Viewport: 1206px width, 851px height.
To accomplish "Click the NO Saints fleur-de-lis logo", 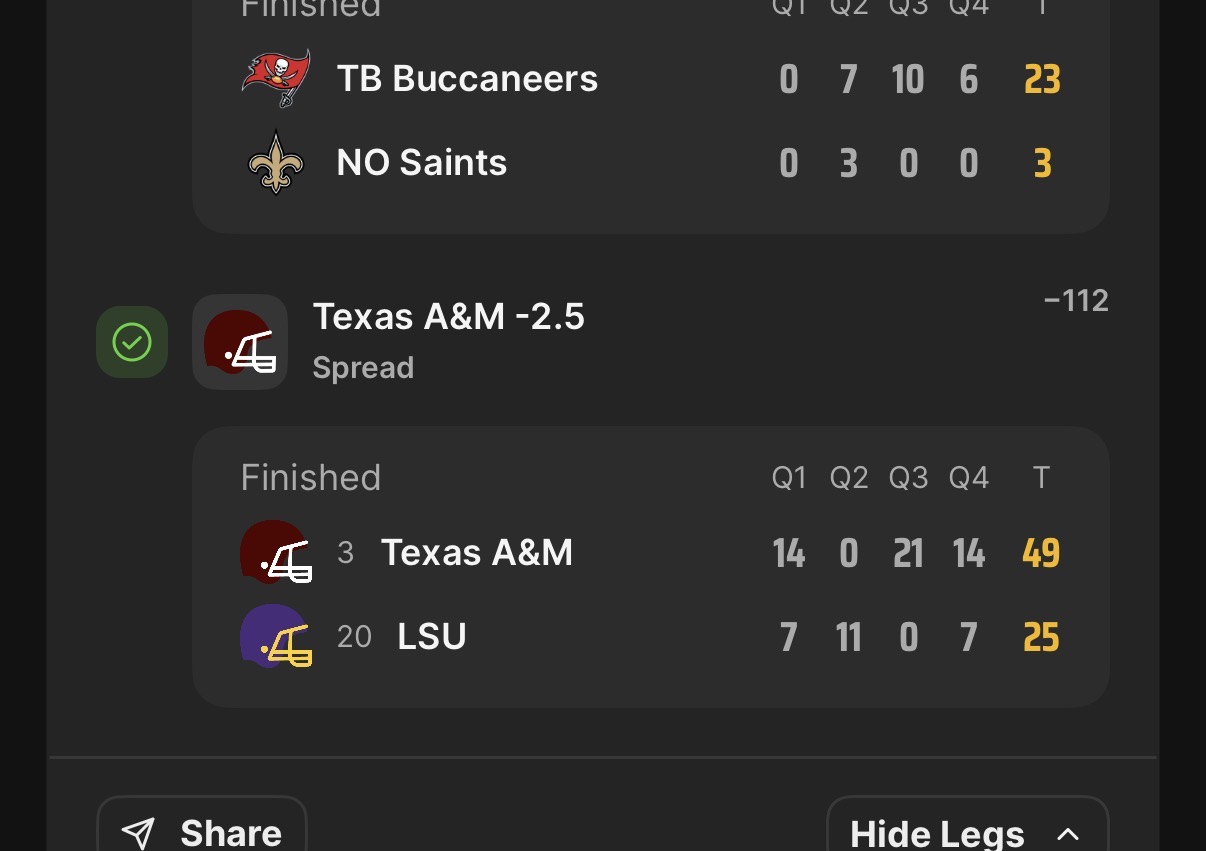I will tap(275, 162).
